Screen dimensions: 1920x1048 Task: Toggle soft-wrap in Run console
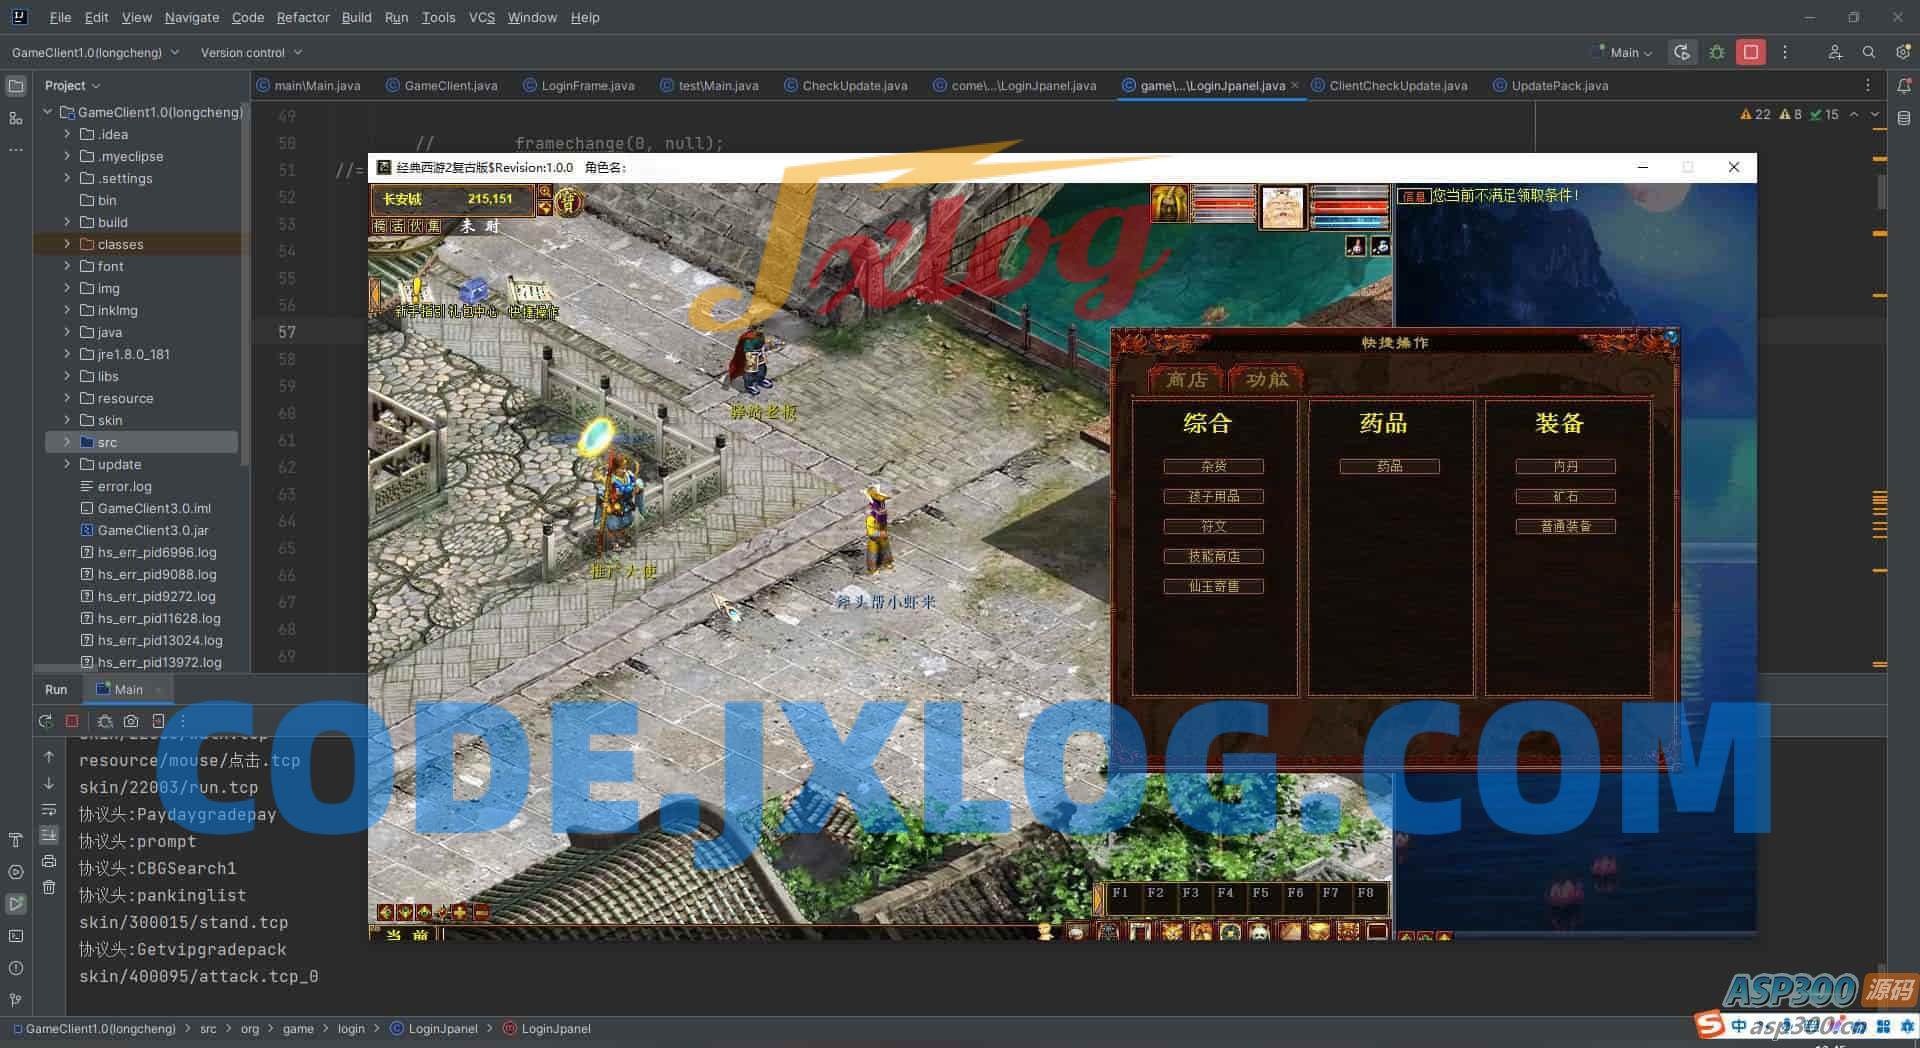[x=49, y=809]
